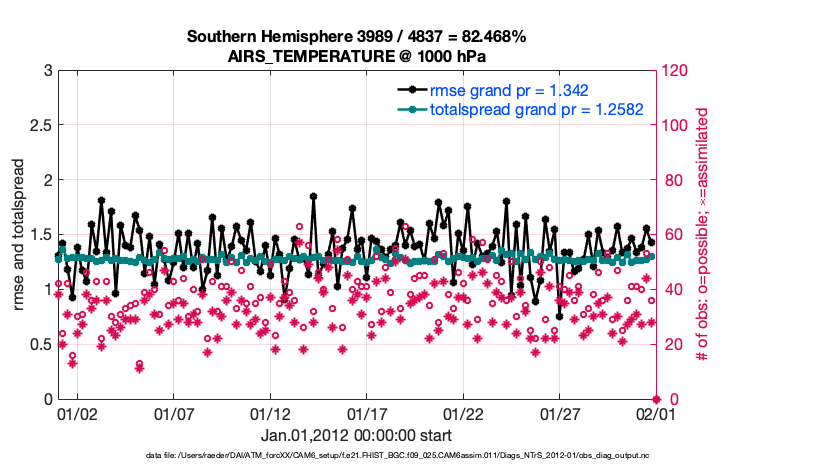The height and width of the screenshot is (470, 830).
Task: Click the red asterisk at the plot's bottom-right corner
Action: click(x=656, y=399)
